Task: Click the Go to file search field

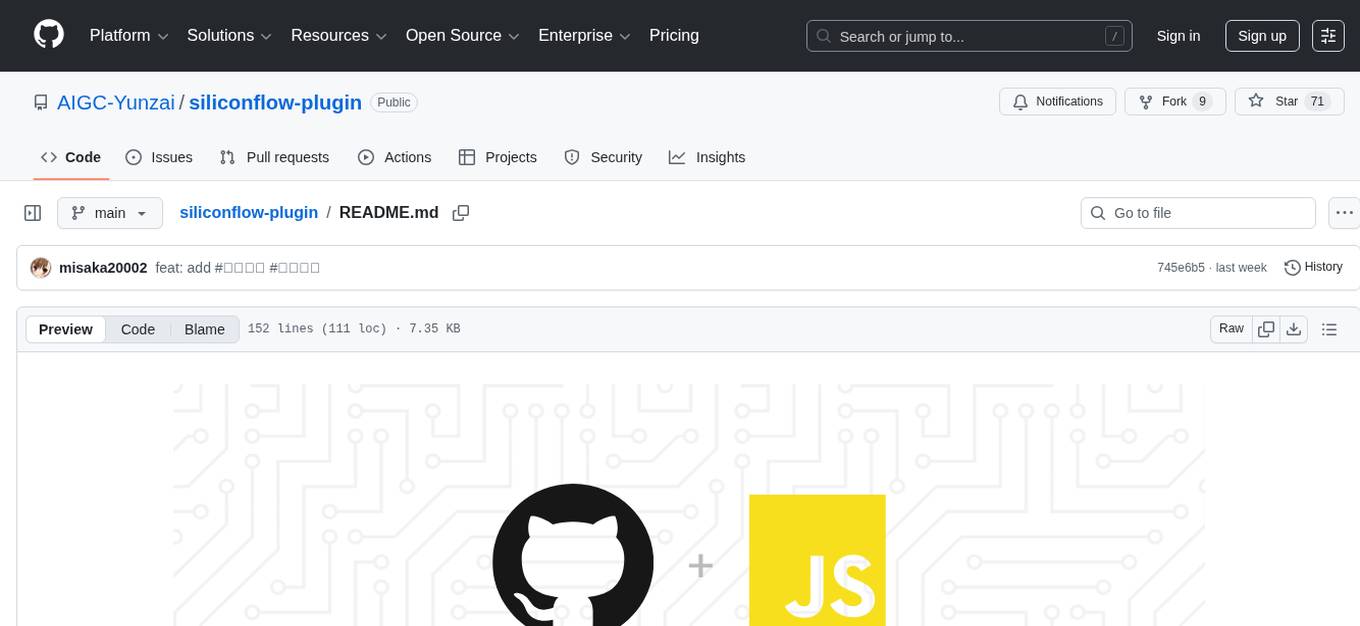Action: coord(1197,212)
